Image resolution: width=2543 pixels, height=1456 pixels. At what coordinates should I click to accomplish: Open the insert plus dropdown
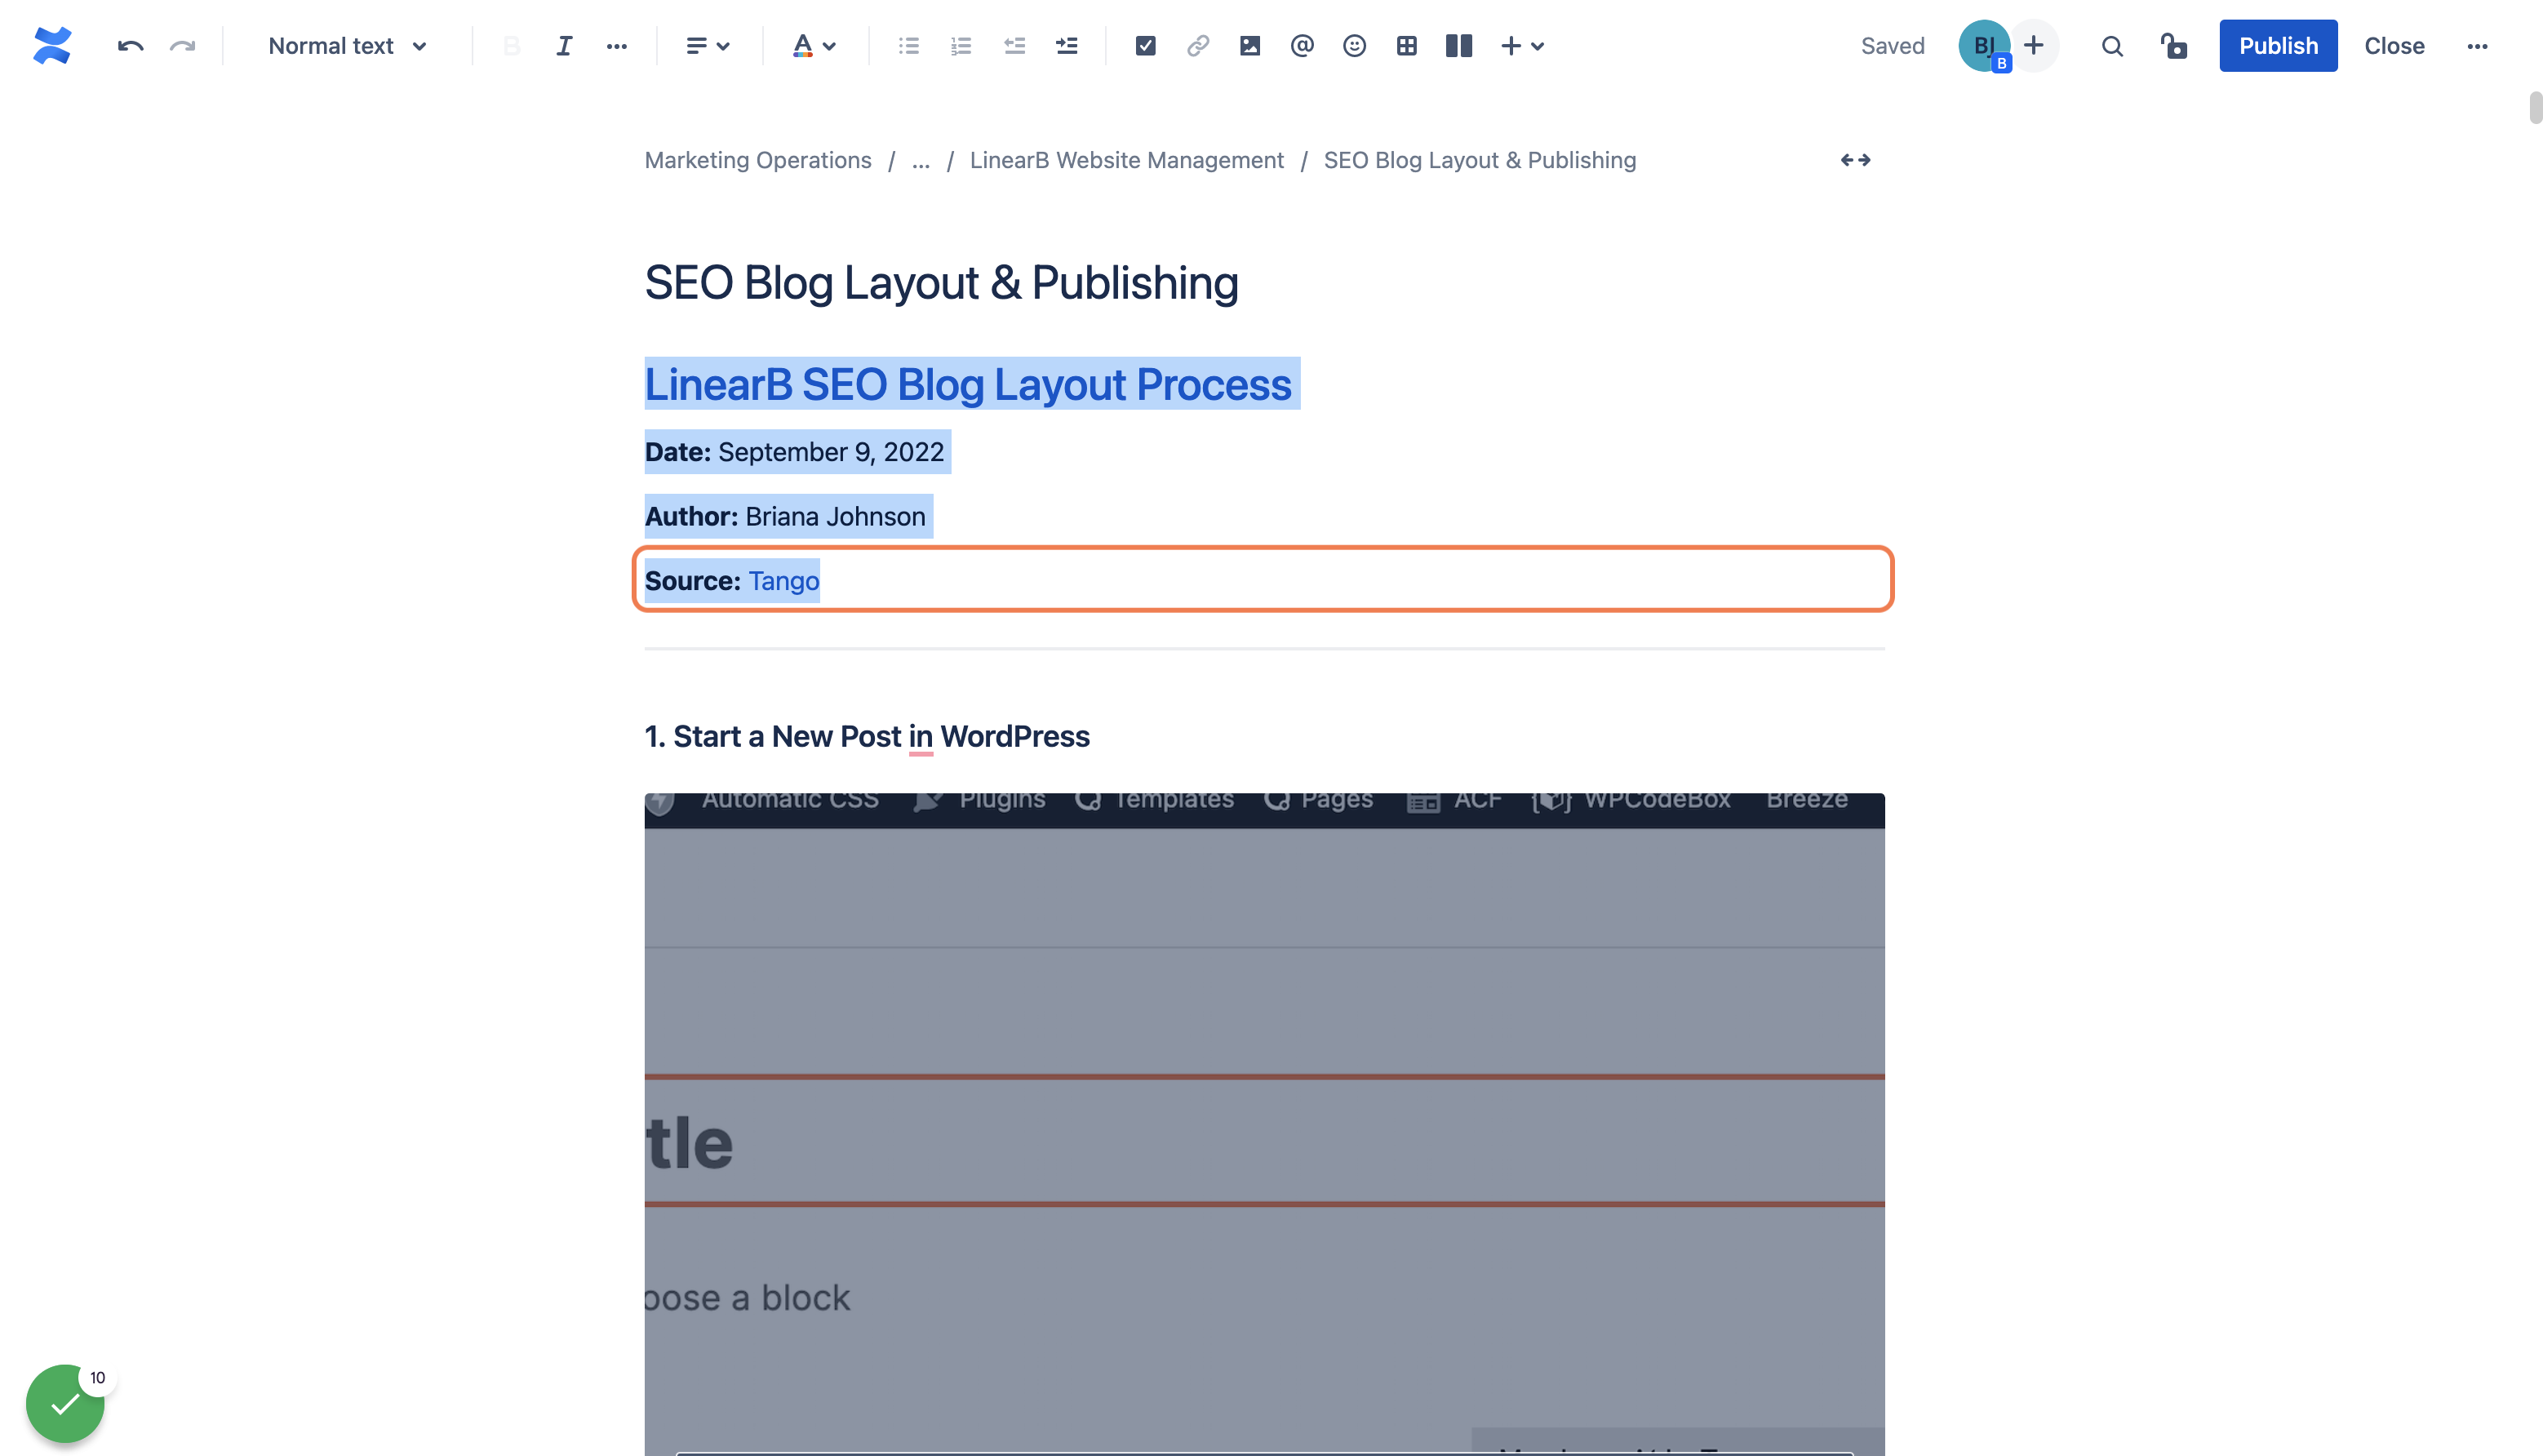pos(1522,46)
